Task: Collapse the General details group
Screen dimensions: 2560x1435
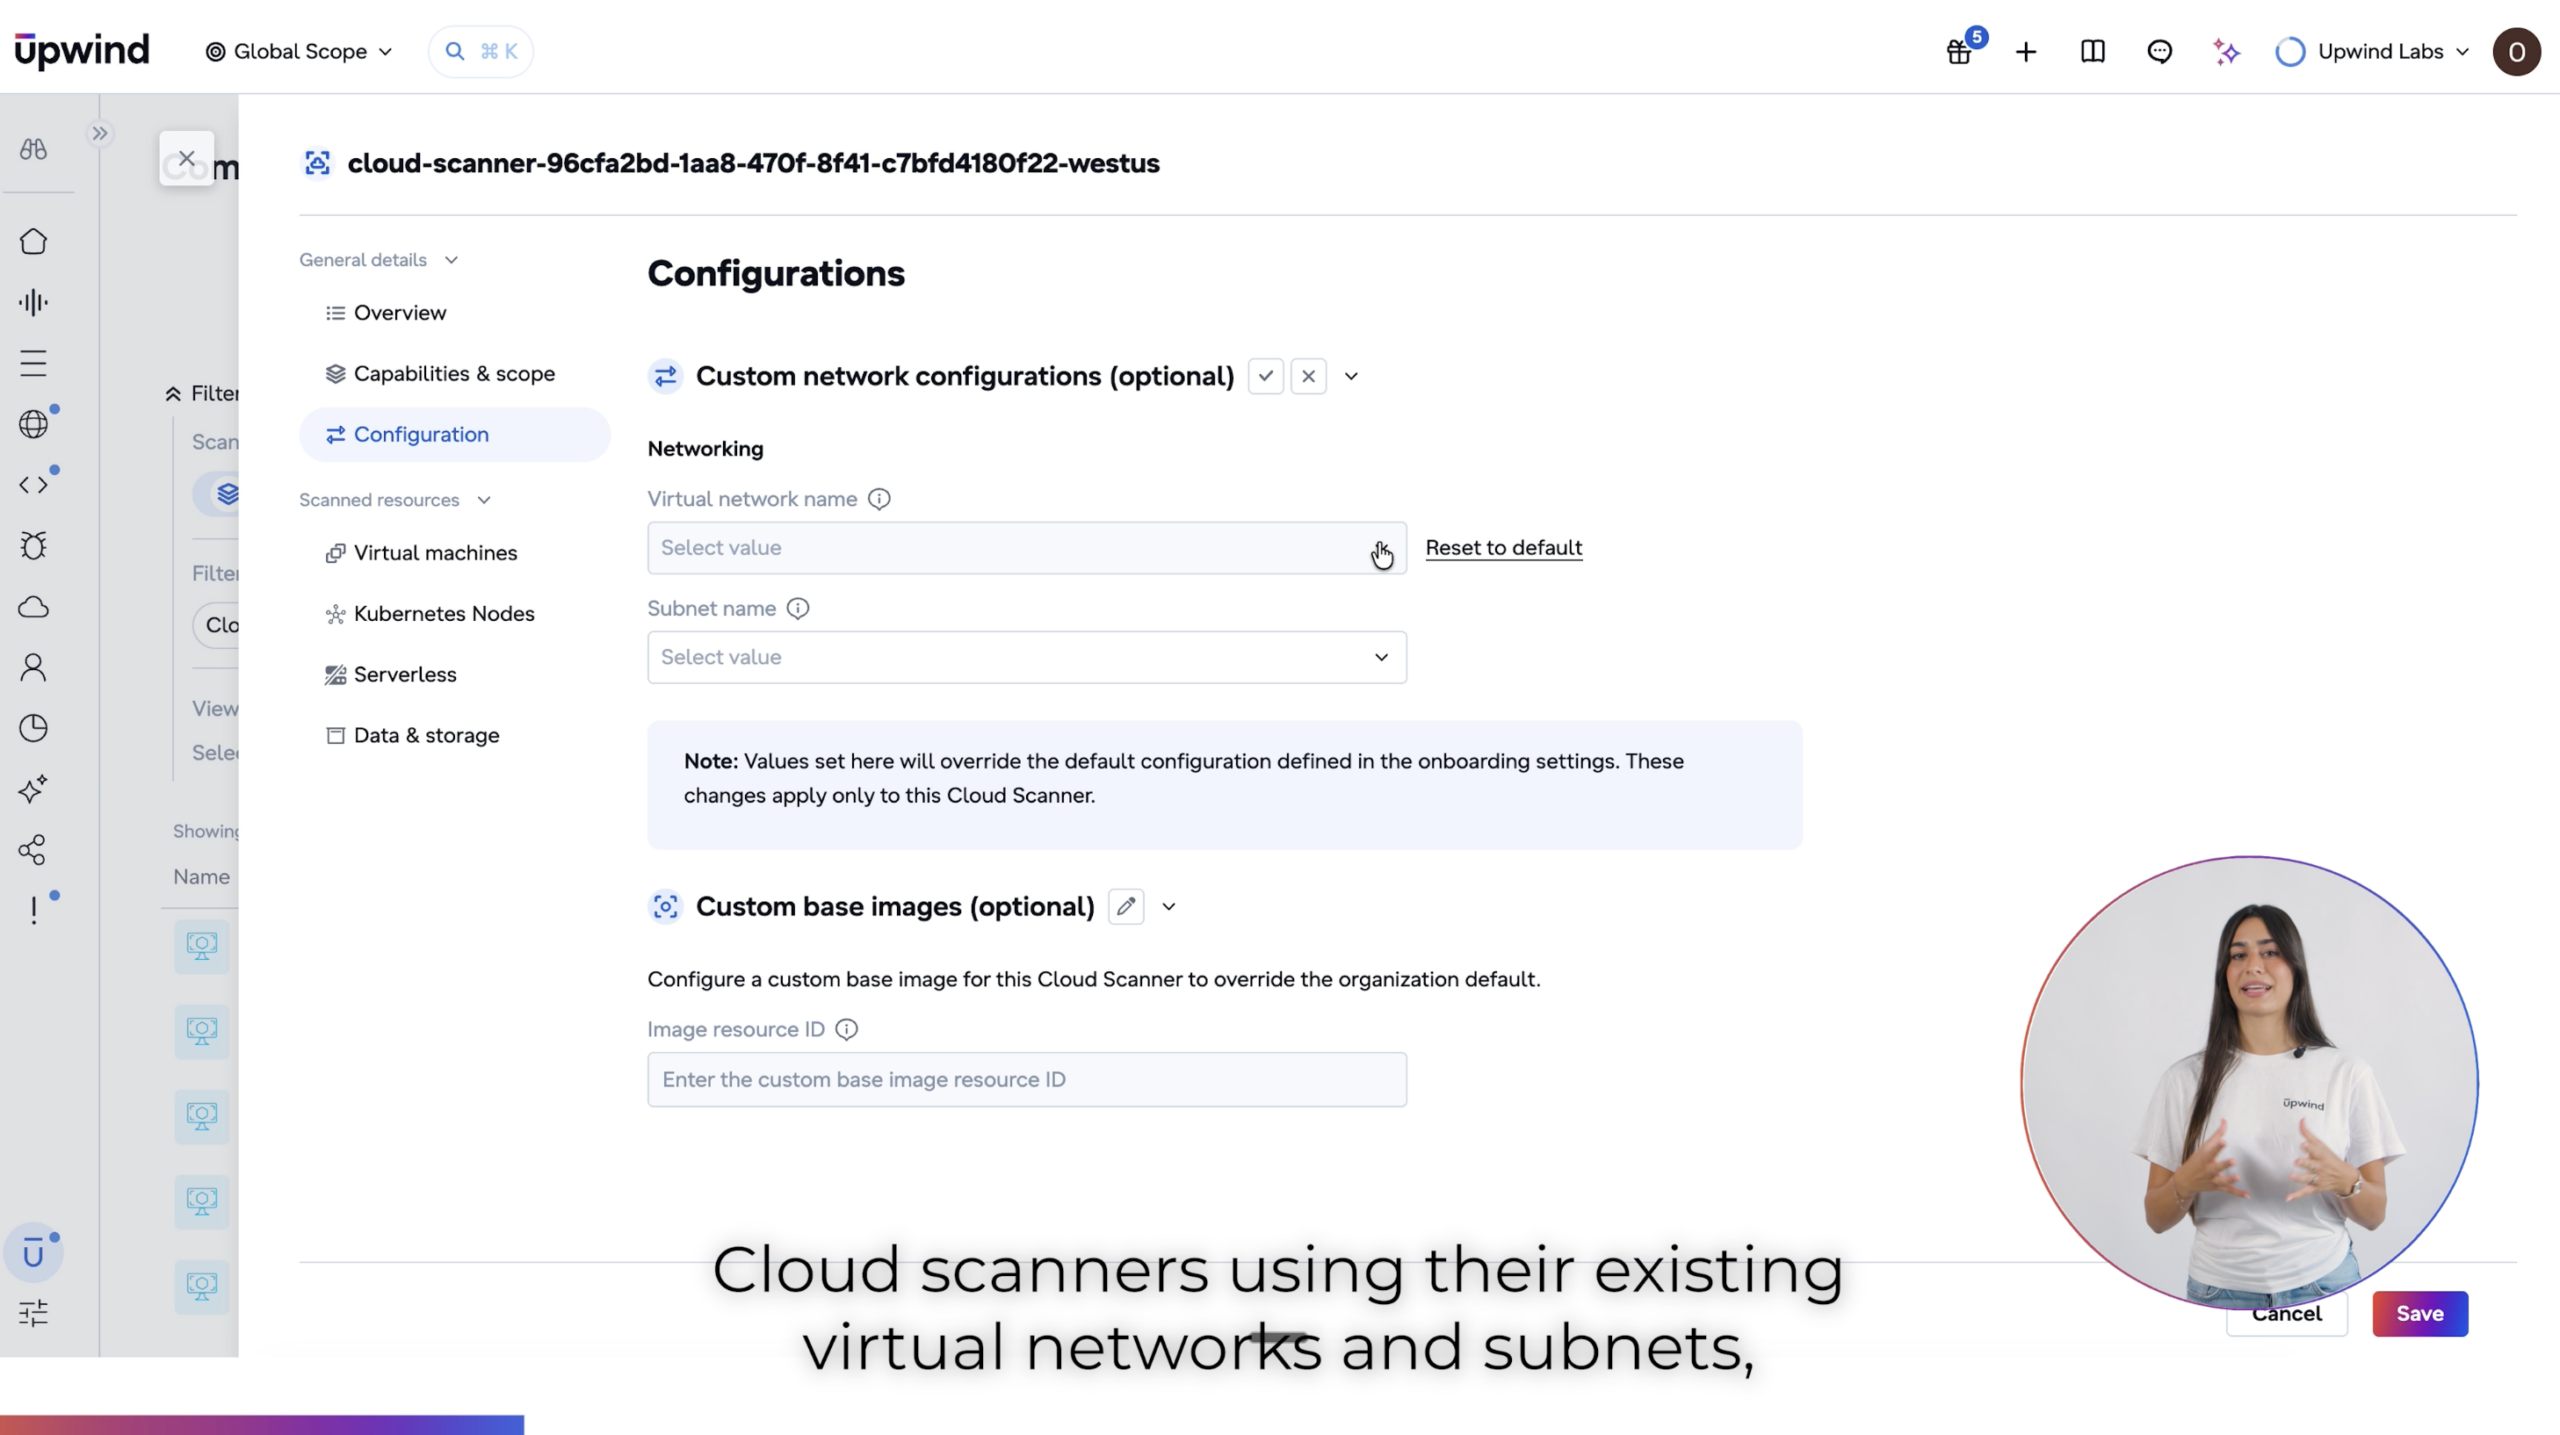Action: (379, 260)
